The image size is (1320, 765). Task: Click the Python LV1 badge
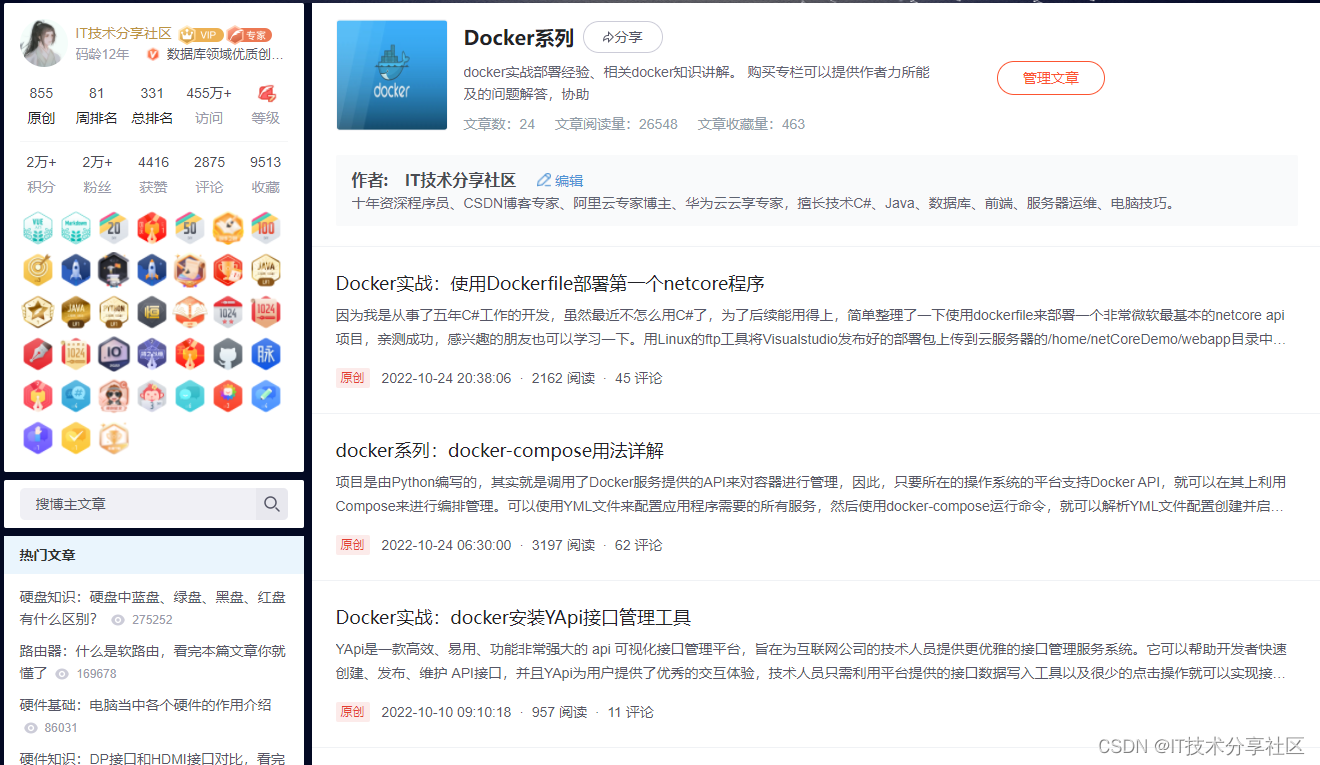click(x=115, y=312)
